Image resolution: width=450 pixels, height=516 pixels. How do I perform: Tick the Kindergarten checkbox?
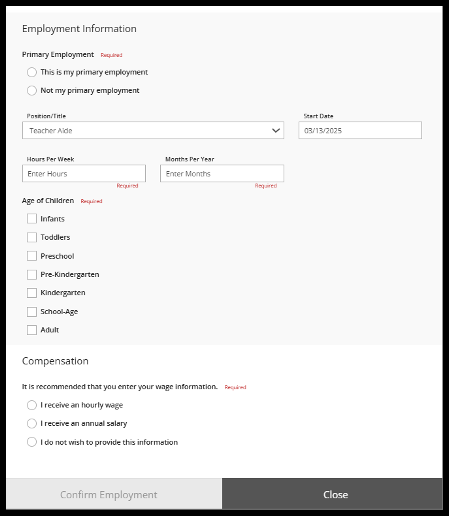32,293
